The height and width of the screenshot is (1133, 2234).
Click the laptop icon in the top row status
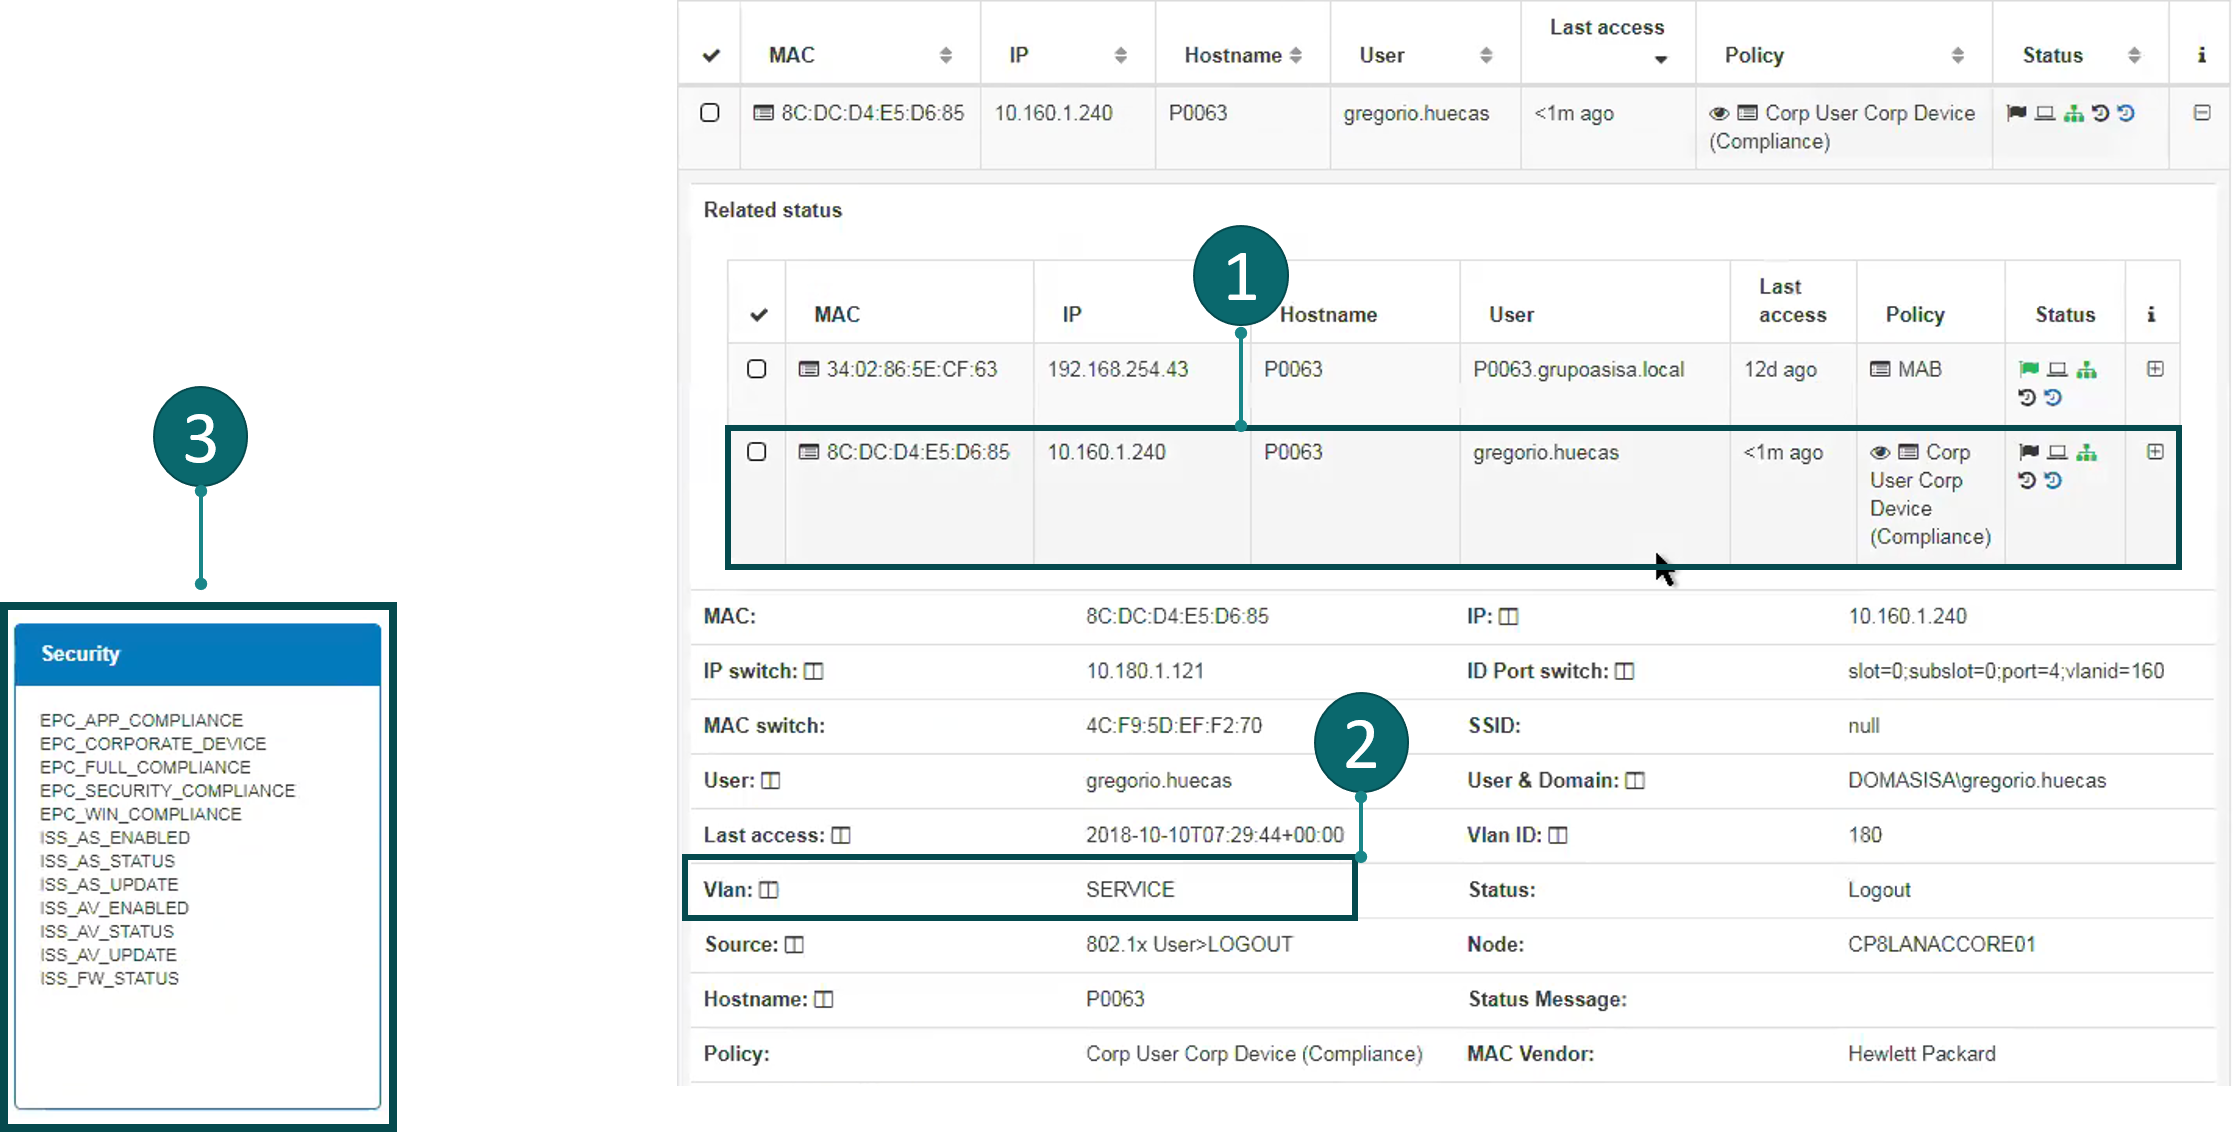2045,113
